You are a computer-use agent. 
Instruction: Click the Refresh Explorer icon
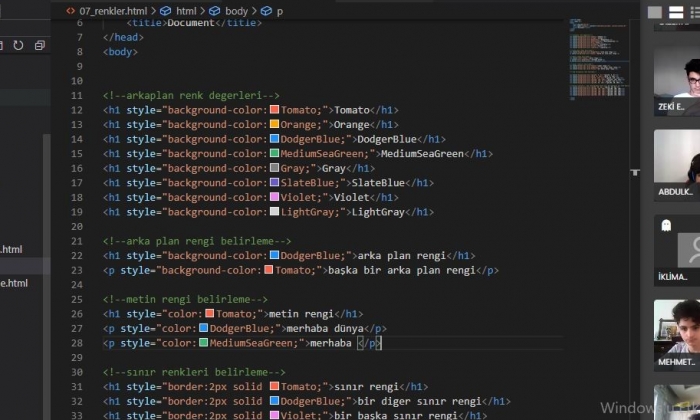click(16, 45)
